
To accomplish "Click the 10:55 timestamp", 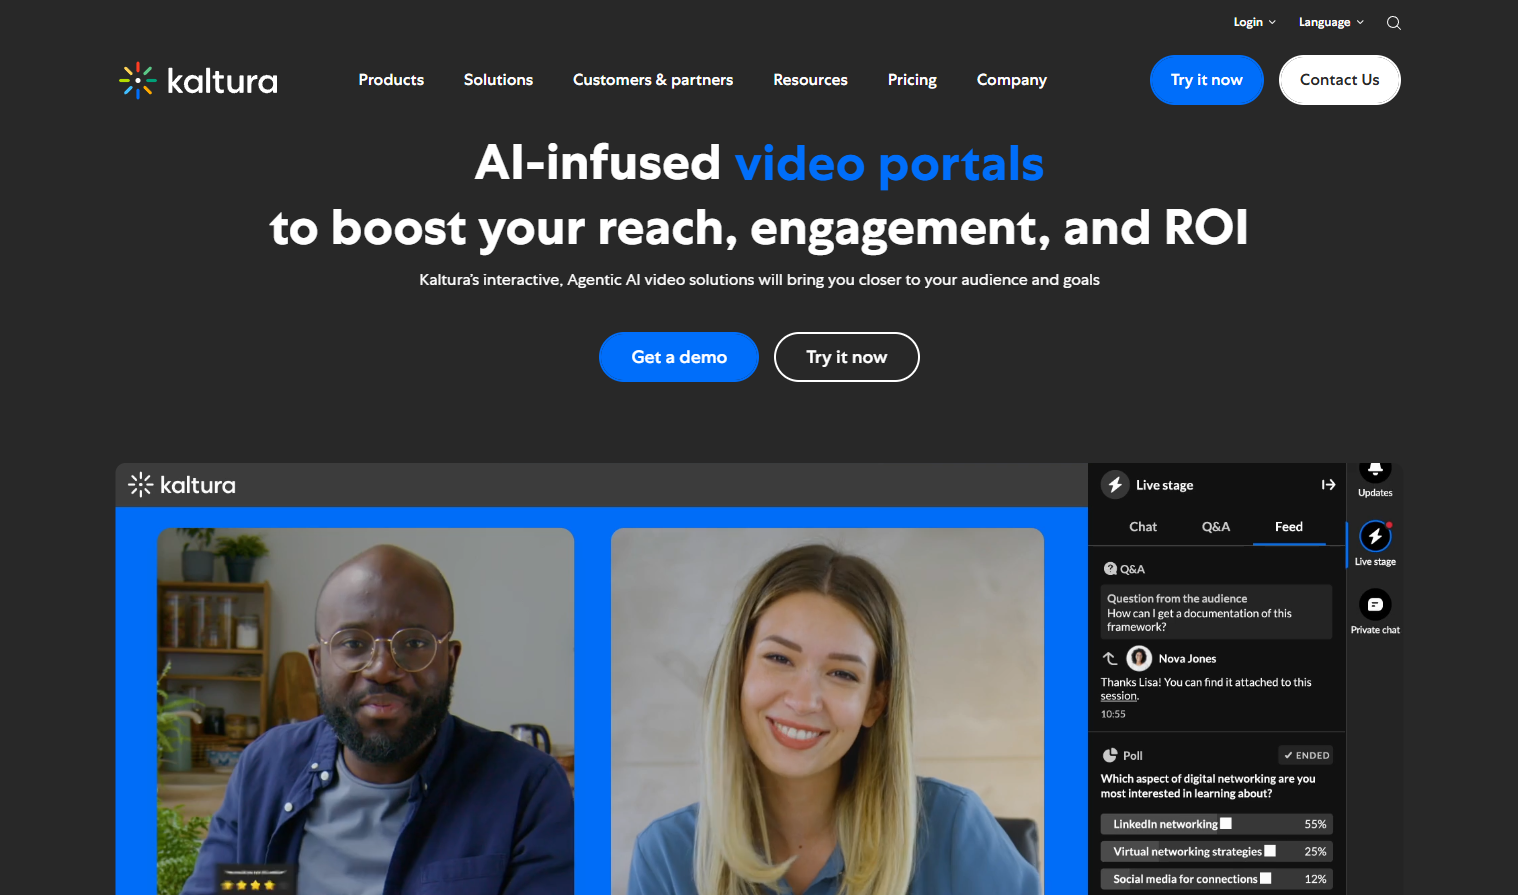I will [1113, 714].
